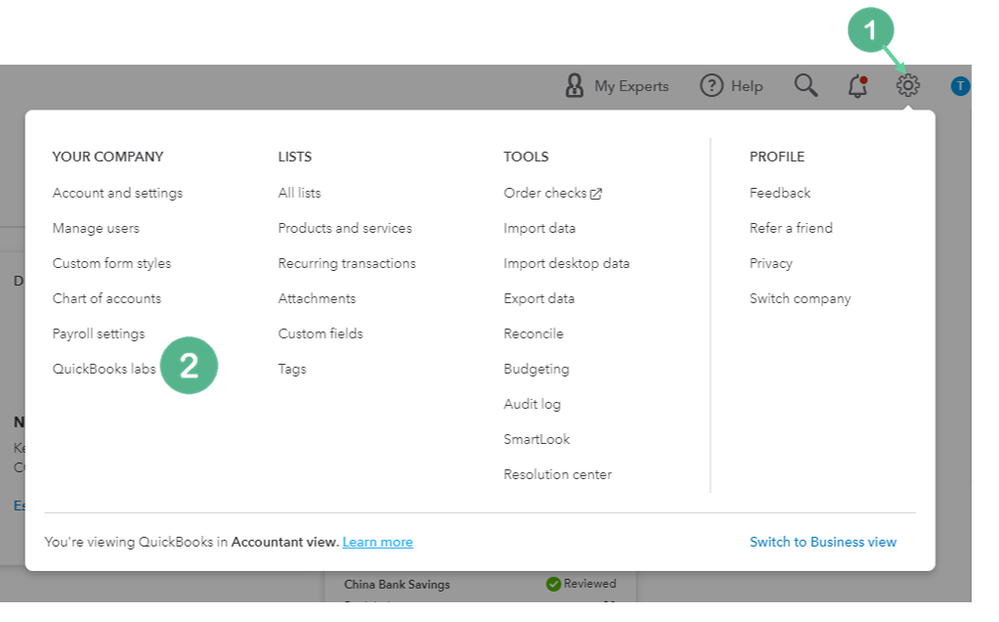Select QuickBooks labs menu item

(x=104, y=369)
